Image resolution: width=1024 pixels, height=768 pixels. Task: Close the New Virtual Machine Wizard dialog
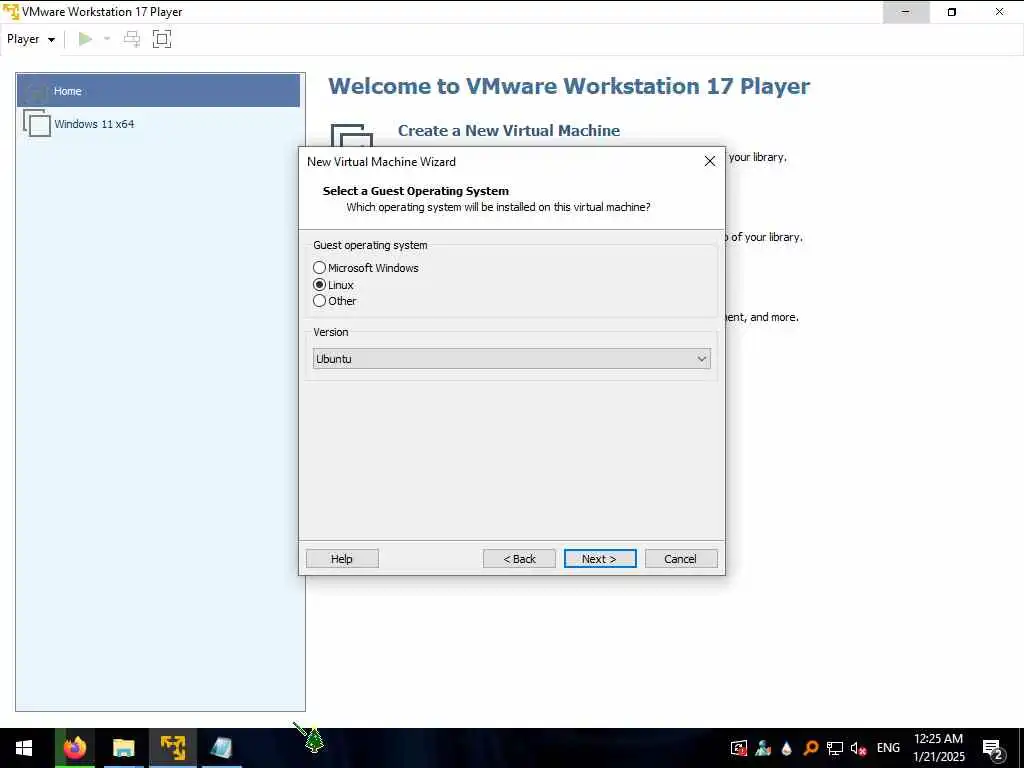click(710, 161)
